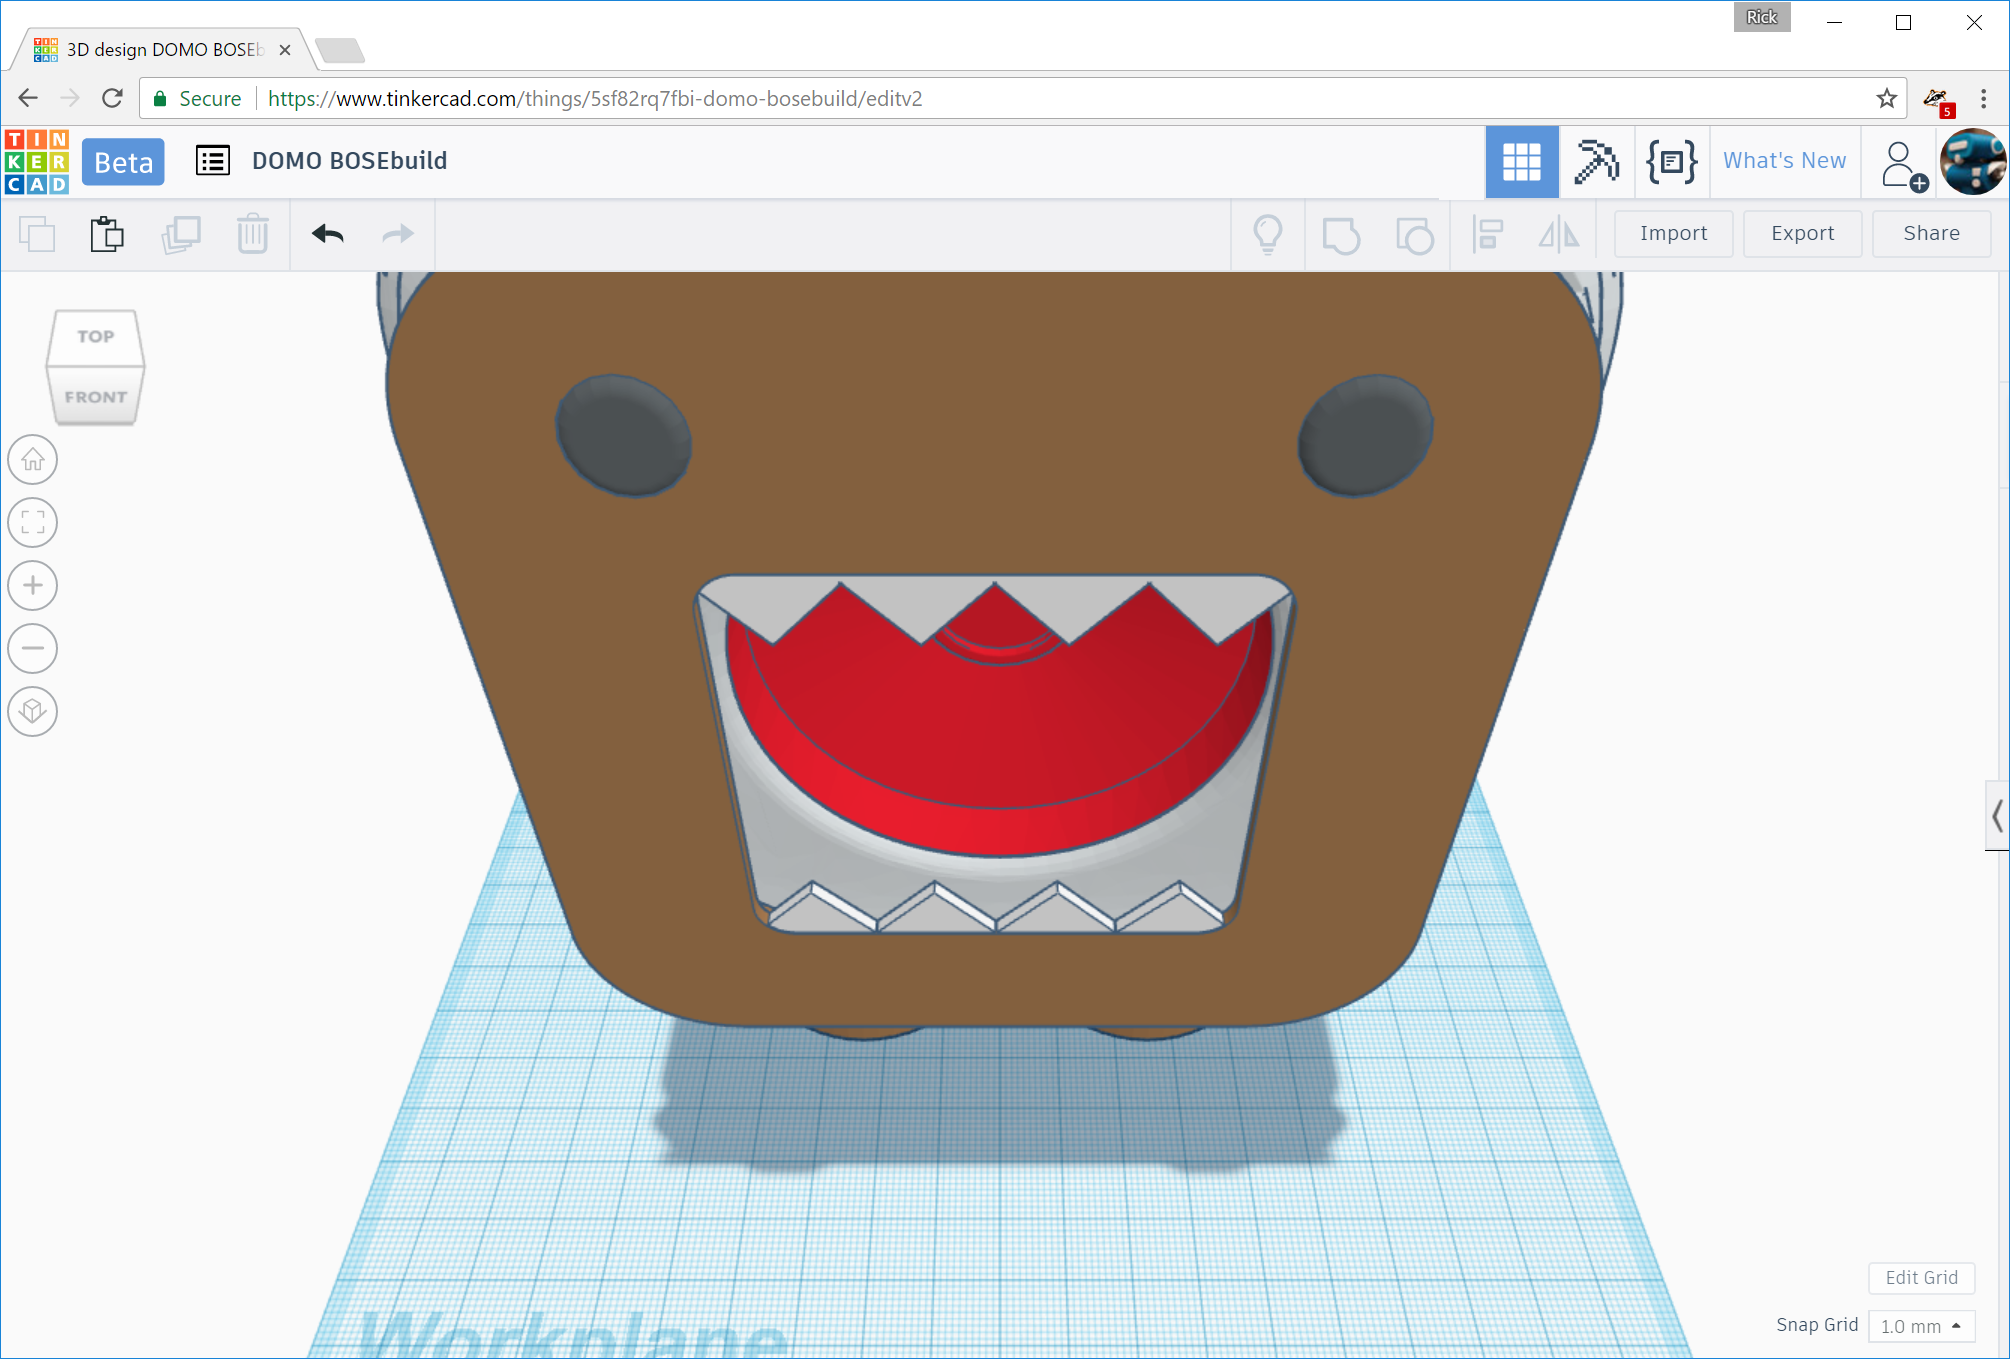This screenshot has height=1359, width=2010.
Task: Click the Undo arrow icon
Action: click(x=328, y=234)
